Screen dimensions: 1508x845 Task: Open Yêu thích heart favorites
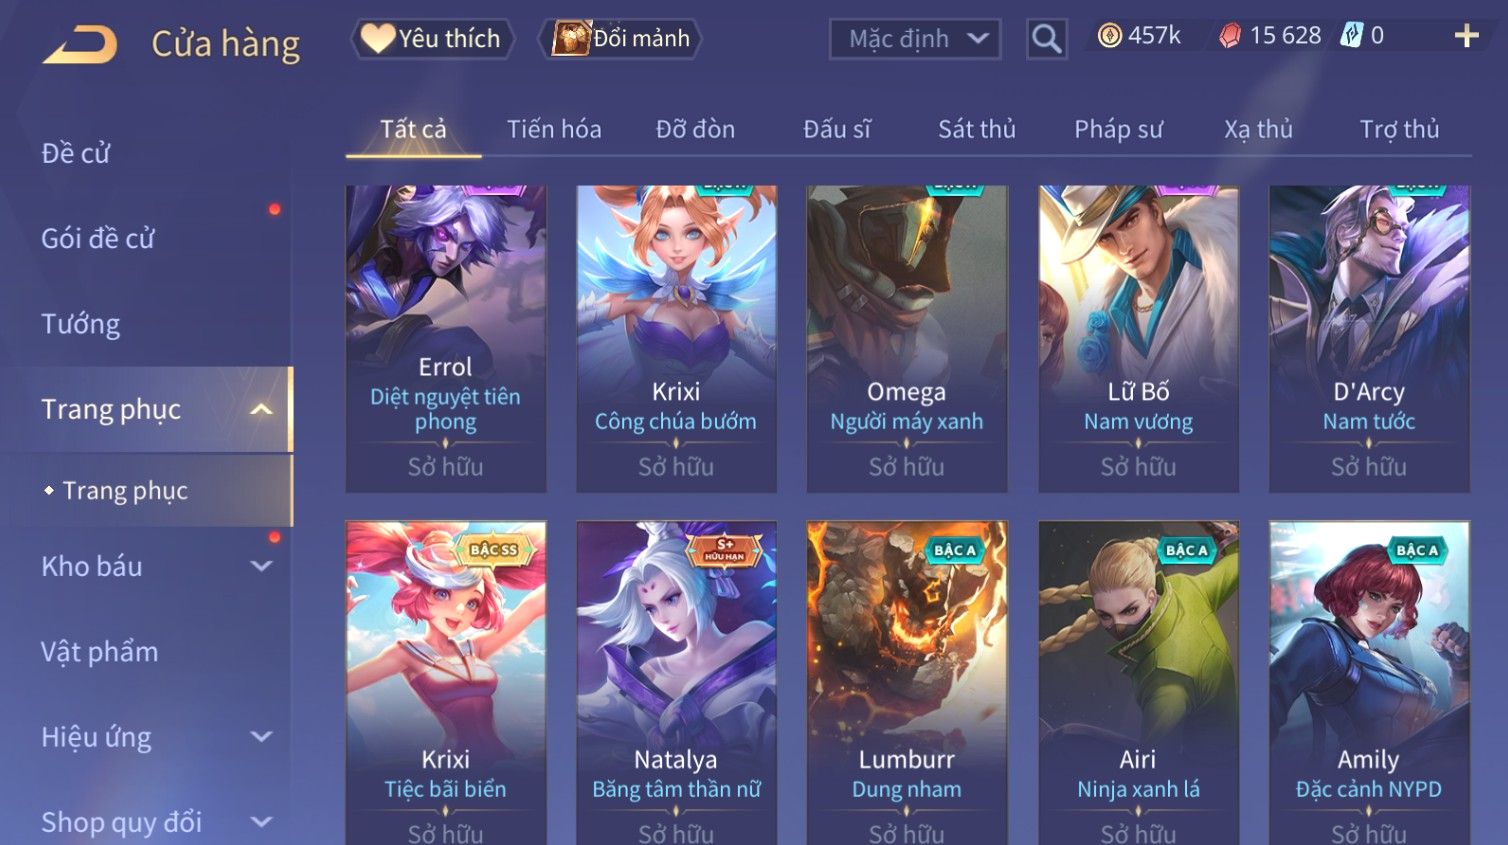tap(432, 39)
